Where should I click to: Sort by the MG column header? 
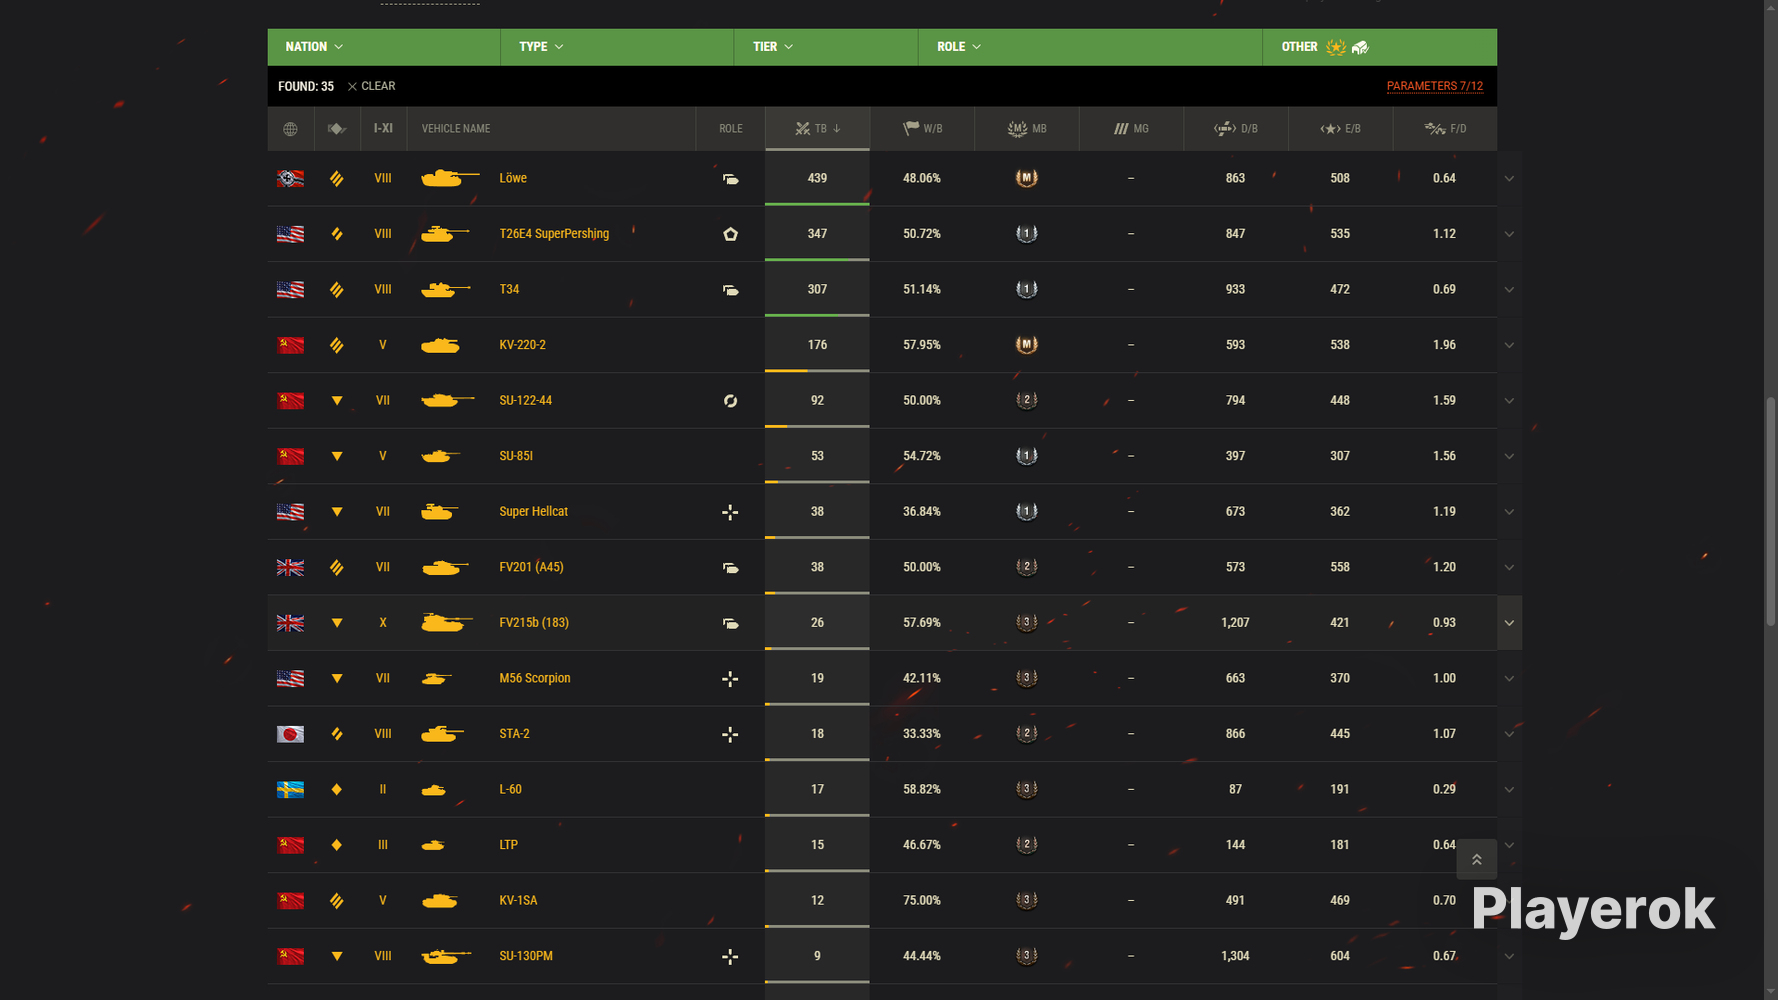(x=1131, y=129)
